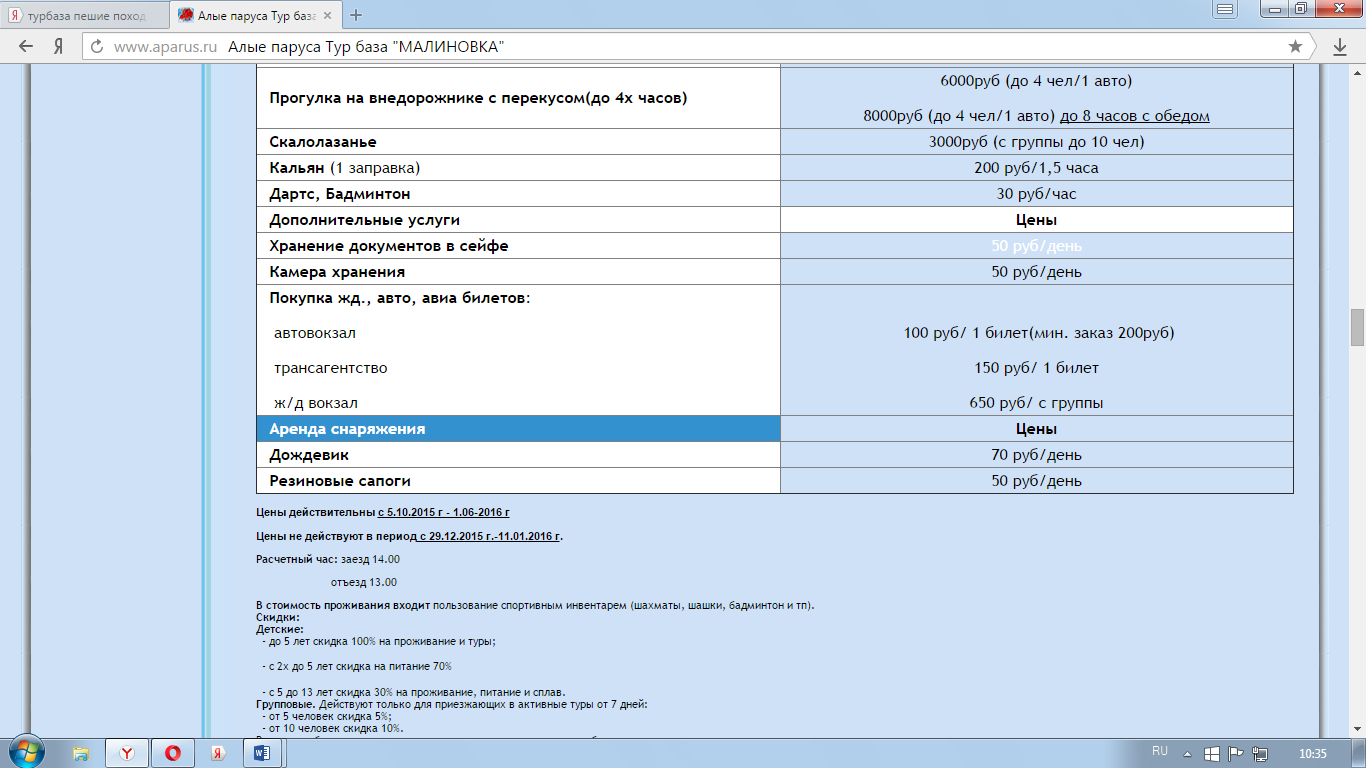The image size is (1366, 768).
Task: Click the 'отъезд 13.00' line
Action: point(364,582)
